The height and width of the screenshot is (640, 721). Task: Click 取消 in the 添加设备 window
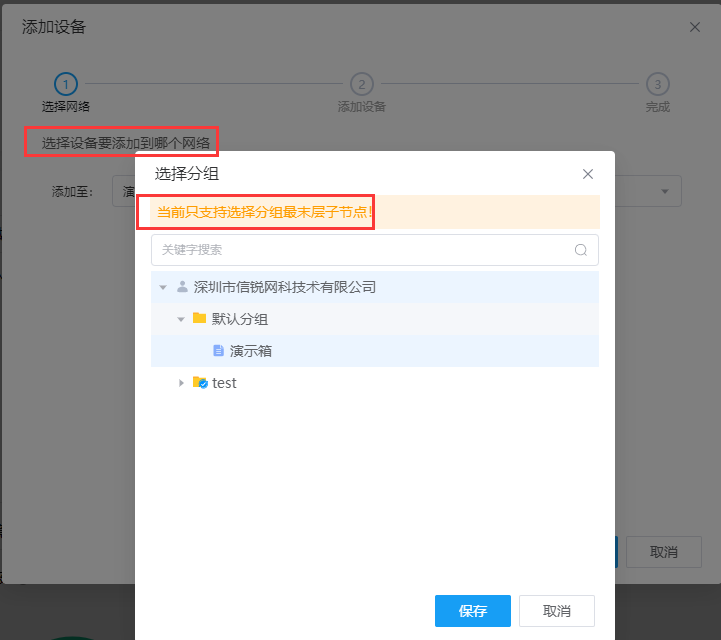(664, 552)
